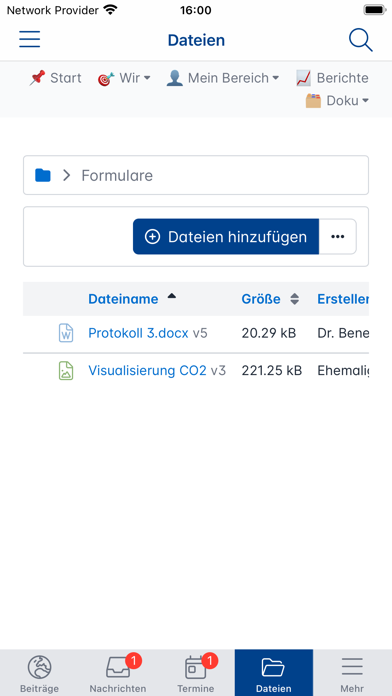
Task: Tap the search magnifier icon
Action: [x=360, y=40]
